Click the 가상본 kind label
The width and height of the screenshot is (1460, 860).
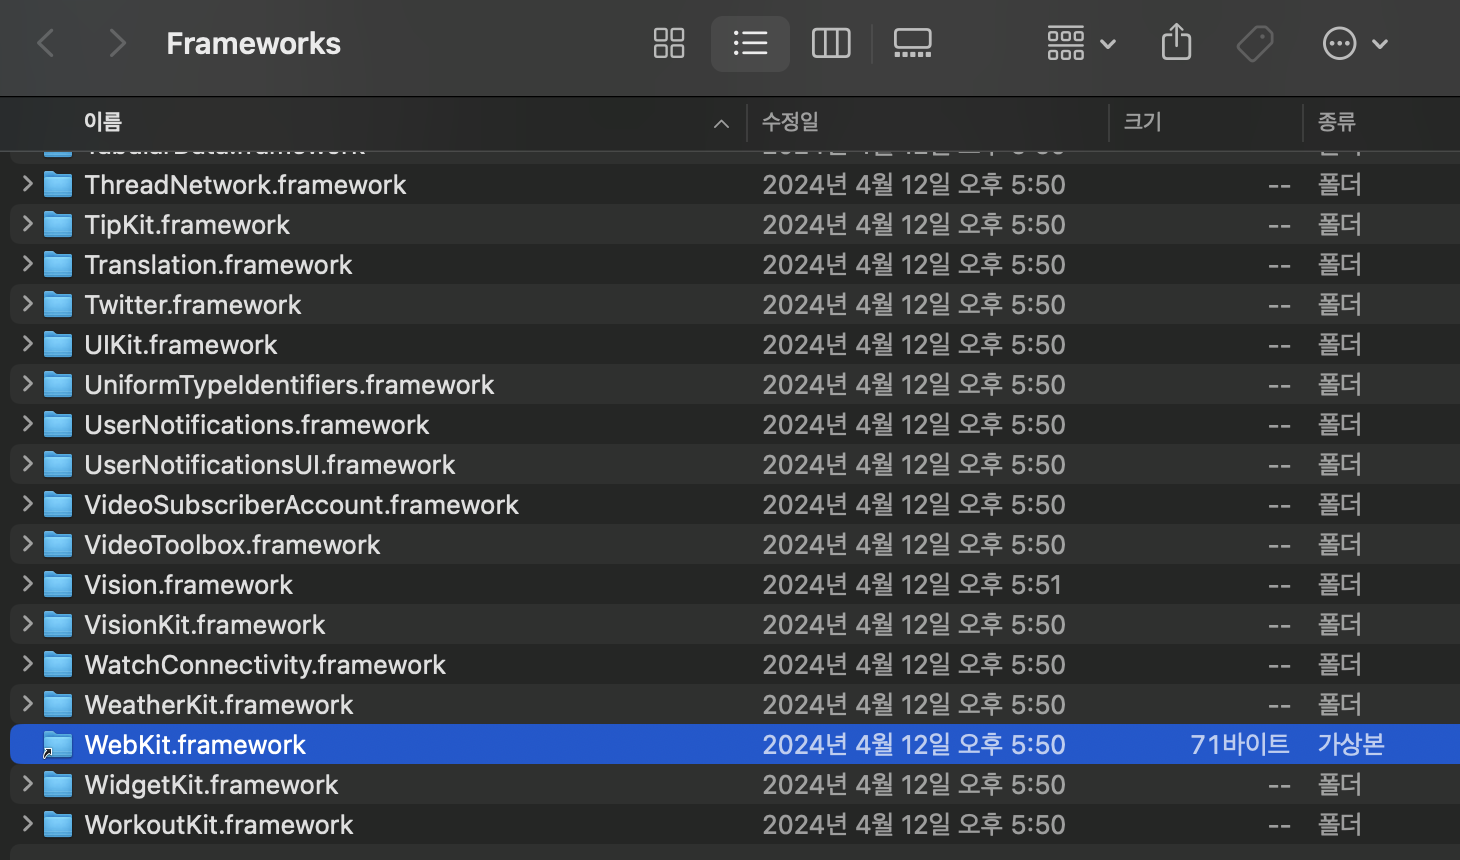[x=1351, y=745]
